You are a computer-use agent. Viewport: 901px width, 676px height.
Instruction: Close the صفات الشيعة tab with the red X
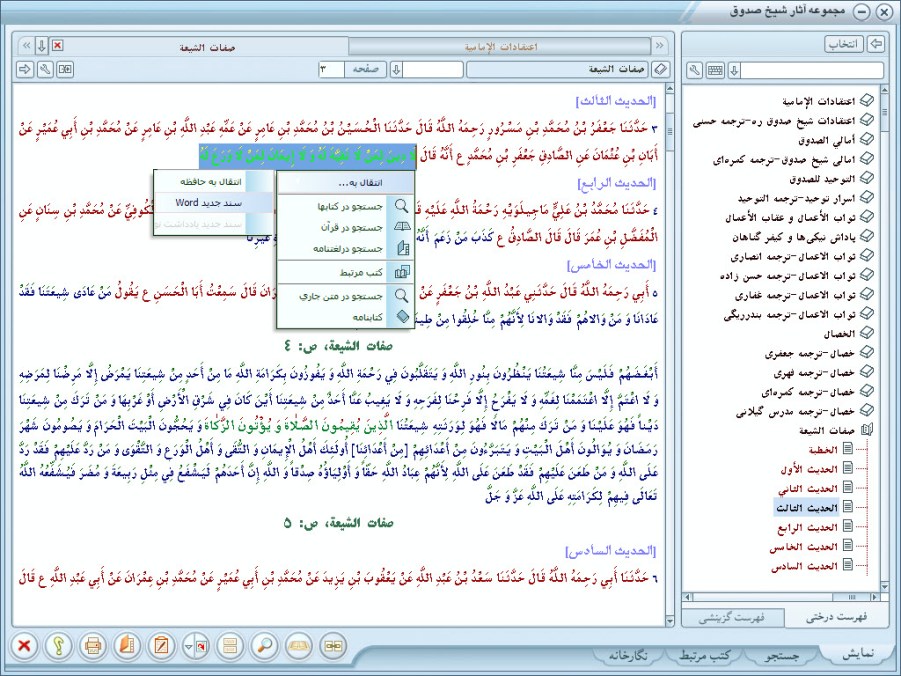click(57, 45)
